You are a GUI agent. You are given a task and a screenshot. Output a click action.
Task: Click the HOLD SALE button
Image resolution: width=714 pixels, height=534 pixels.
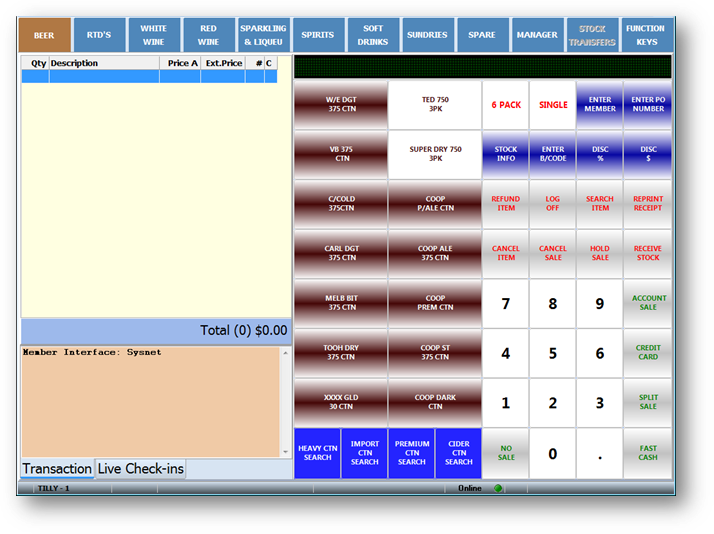click(x=600, y=253)
